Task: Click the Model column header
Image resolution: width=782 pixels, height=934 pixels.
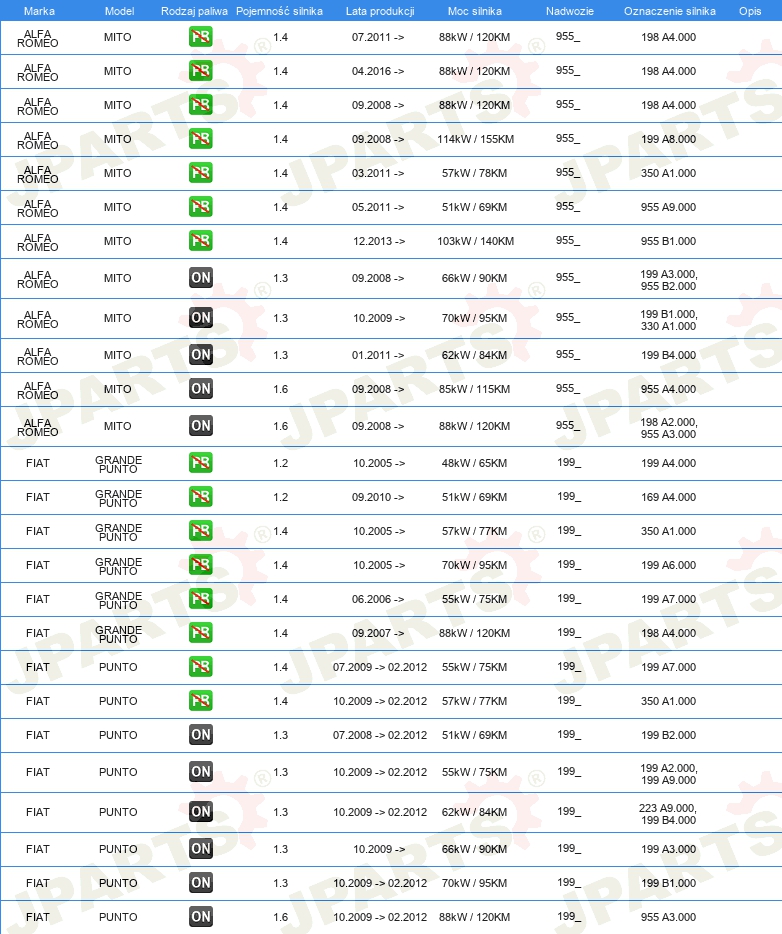Action: click(119, 11)
